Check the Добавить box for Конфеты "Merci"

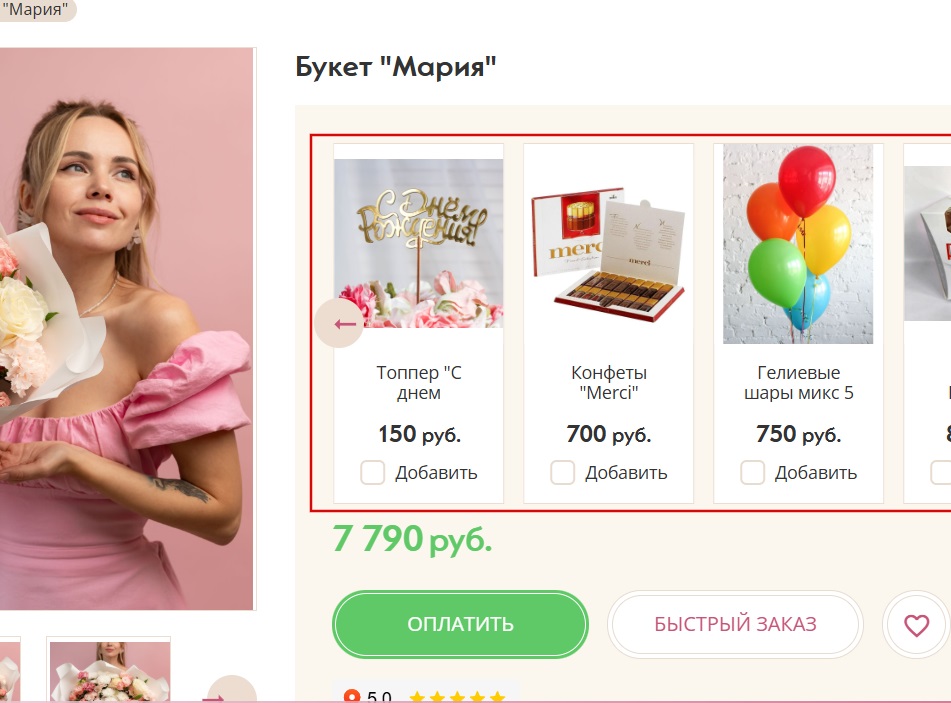[562, 473]
